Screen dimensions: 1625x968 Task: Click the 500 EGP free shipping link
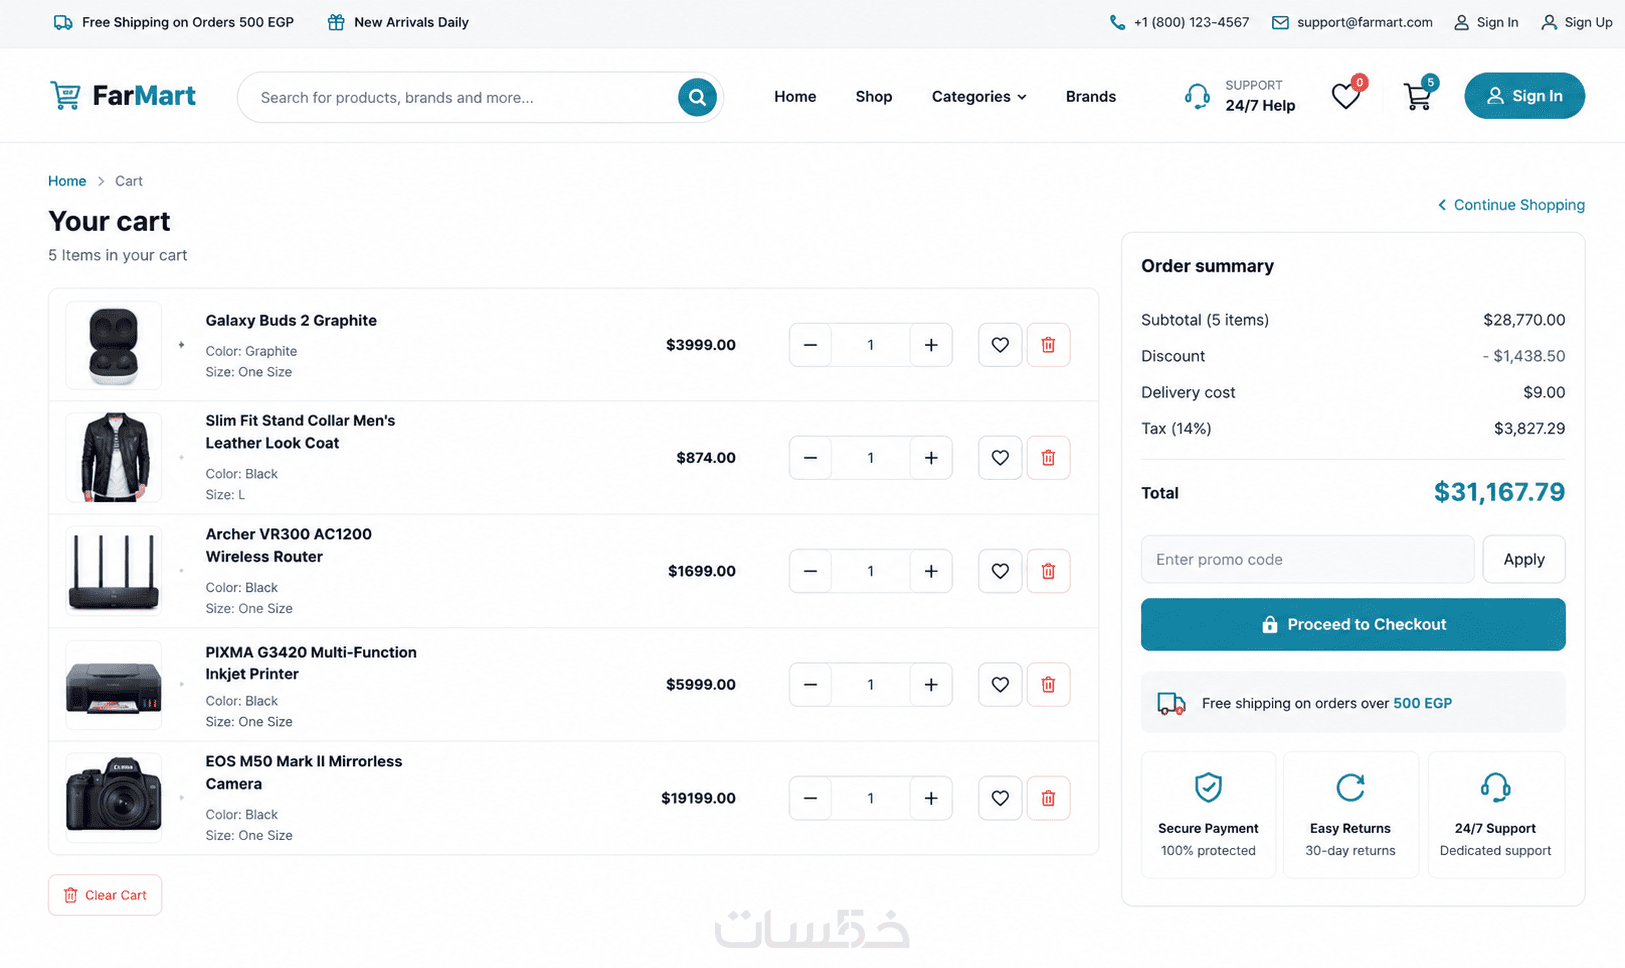(1422, 703)
